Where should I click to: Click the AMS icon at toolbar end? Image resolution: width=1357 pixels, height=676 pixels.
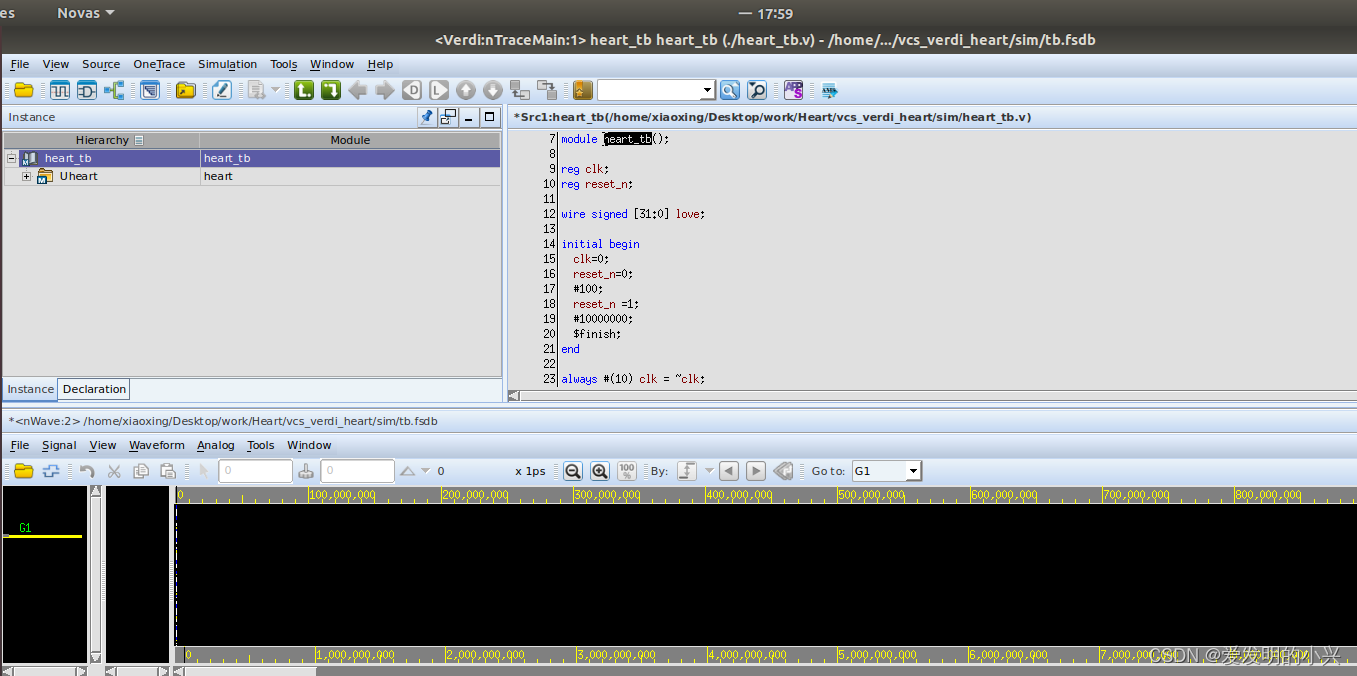click(830, 91)
